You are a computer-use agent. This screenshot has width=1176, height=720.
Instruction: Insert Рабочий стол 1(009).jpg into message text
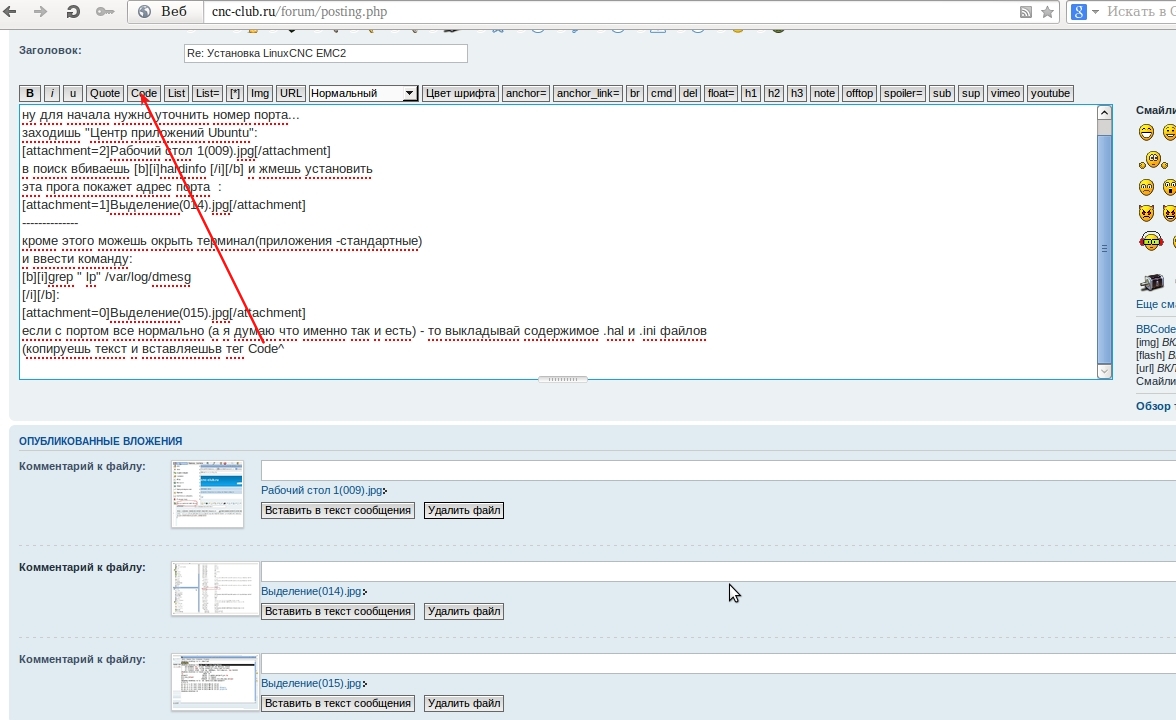click(x=338, y=510)
